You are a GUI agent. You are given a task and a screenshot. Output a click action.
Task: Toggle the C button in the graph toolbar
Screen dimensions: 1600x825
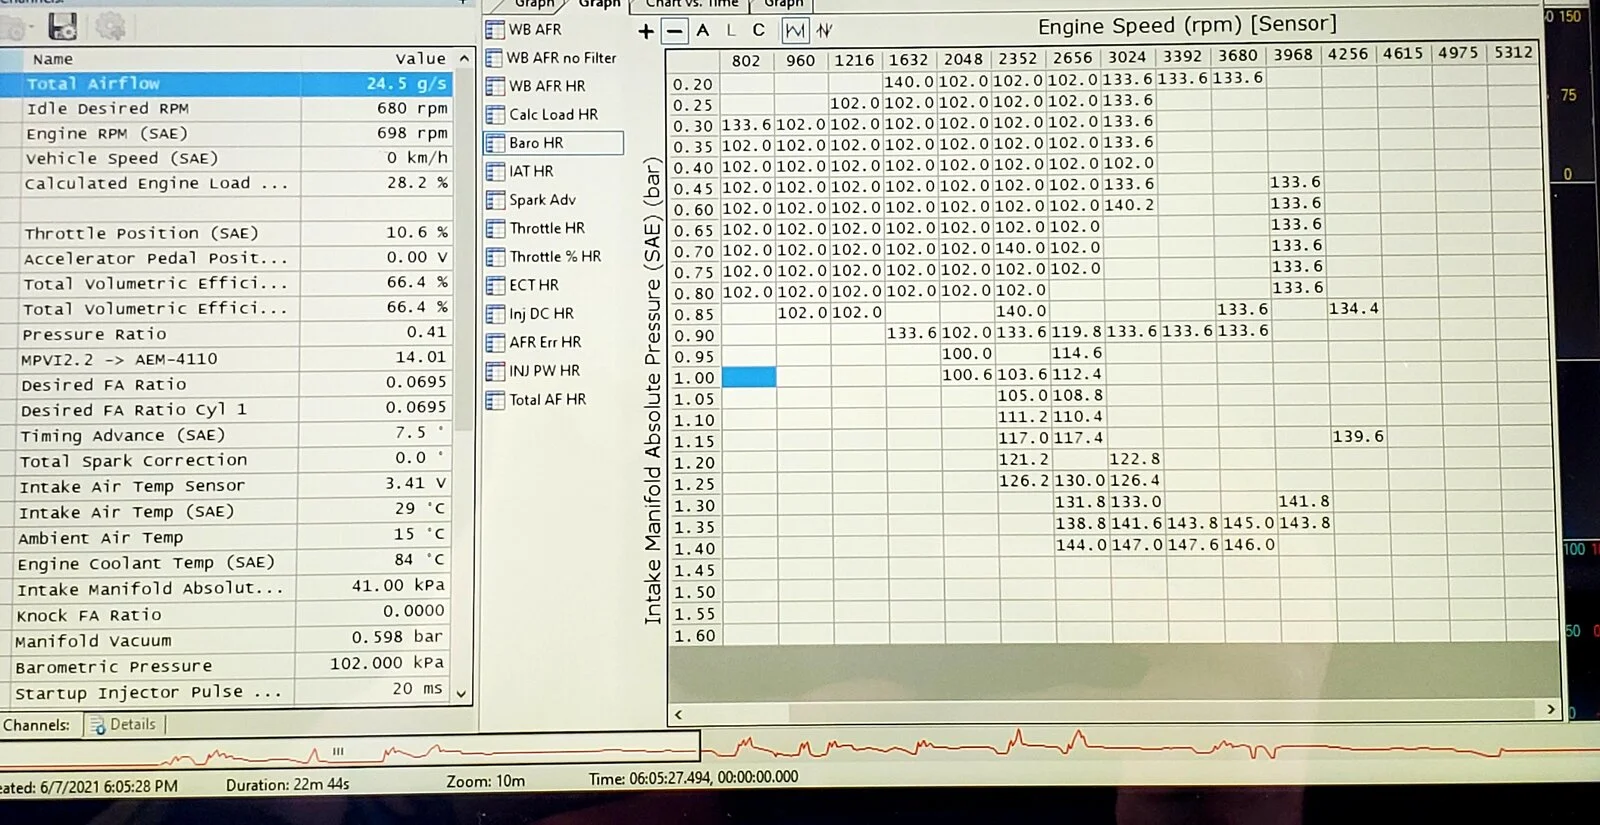758,30
